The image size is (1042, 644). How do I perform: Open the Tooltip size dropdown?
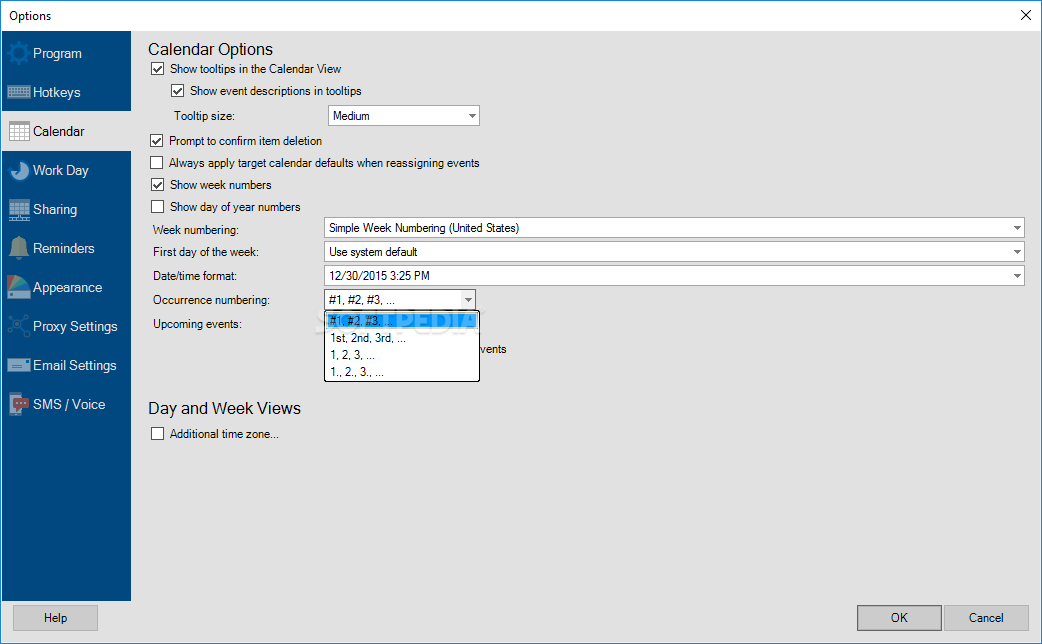(x=403, y=116)
